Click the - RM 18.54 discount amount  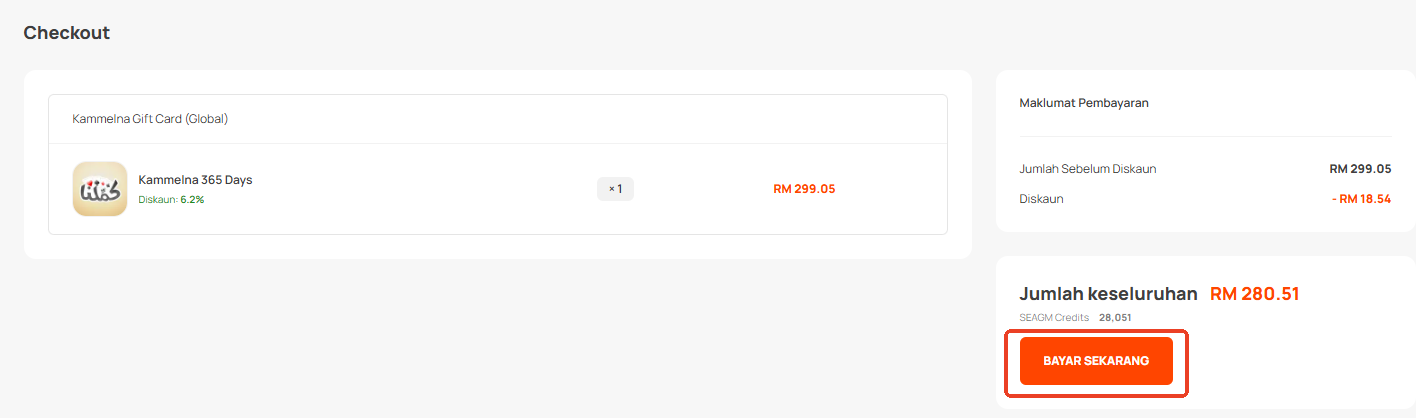(x=1361, y=199)
